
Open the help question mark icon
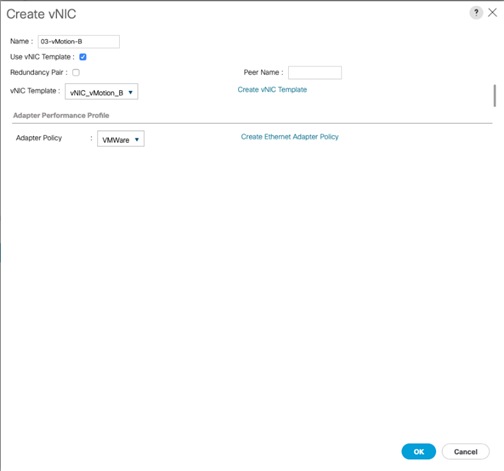point(476,13)
